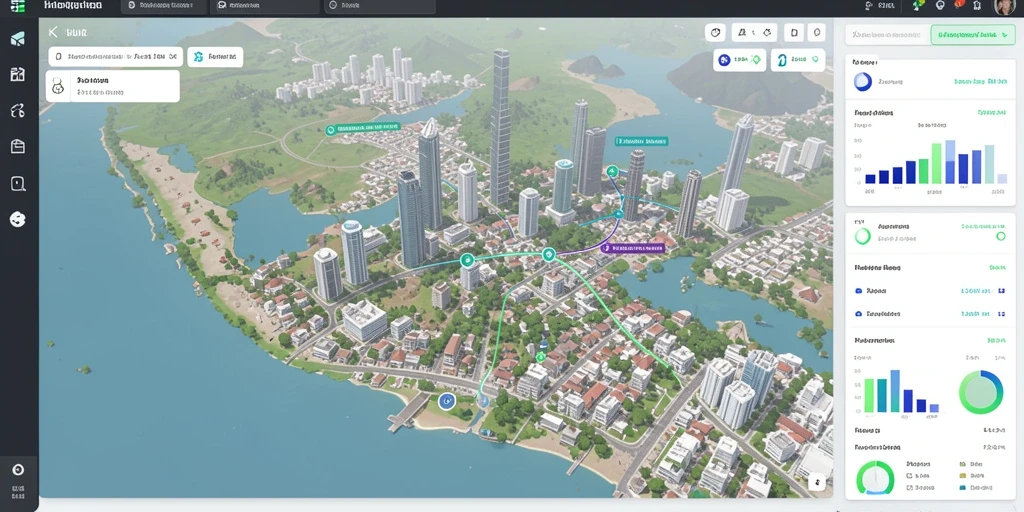Open the first tab in top bar

click(x=164, y=6)
